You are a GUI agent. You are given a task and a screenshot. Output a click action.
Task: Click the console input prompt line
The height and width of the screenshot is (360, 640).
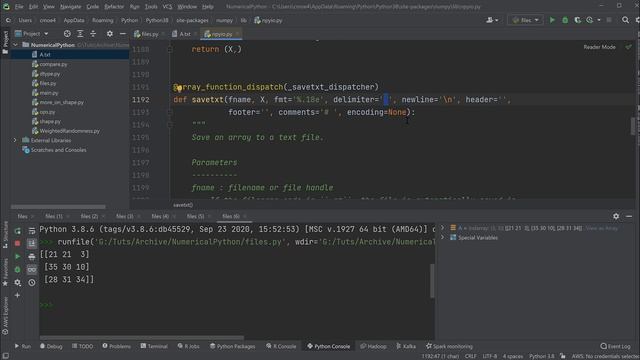tap(237, 305)
